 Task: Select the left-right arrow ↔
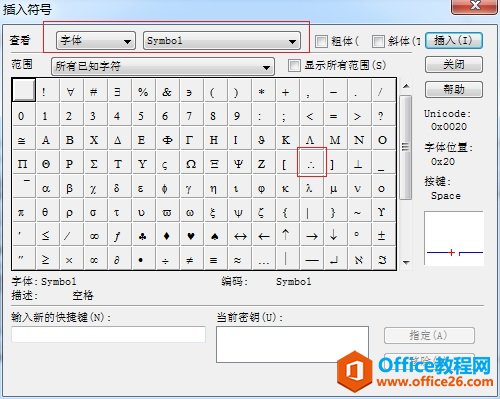pos(240,236)
